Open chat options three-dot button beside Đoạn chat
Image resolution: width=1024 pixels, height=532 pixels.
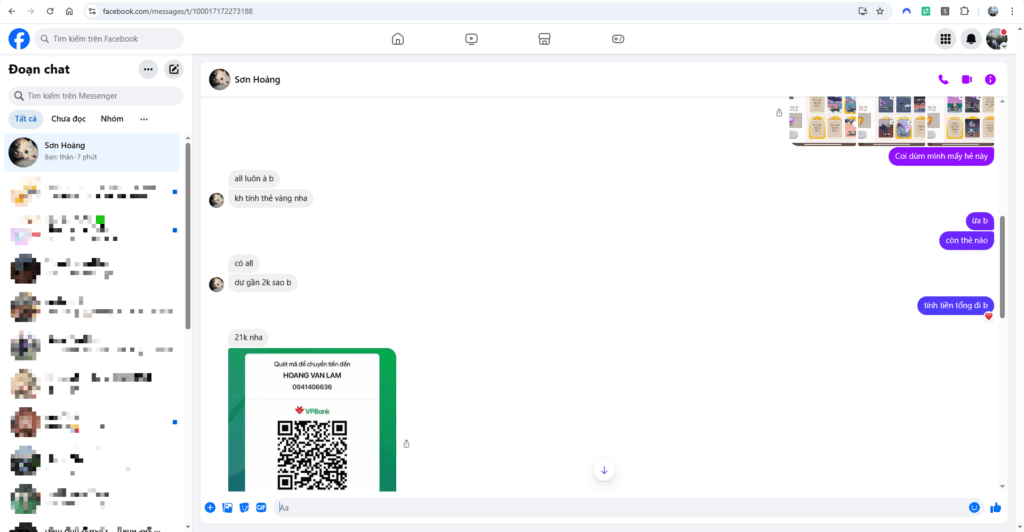pyautogui.click(x=148, y=69)
